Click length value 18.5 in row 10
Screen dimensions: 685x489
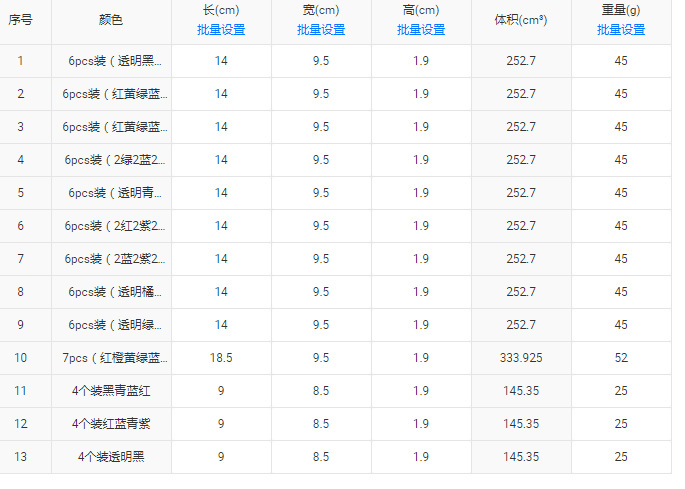(x=221, y=358)
